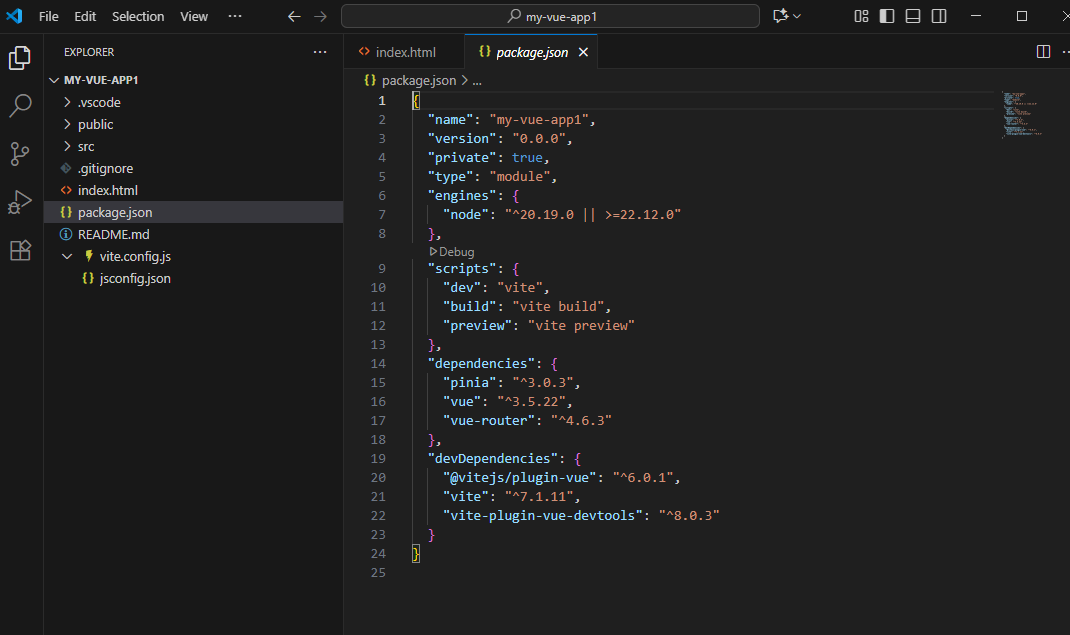Collapse the vite.config.js nested group
The height and width of the screenshot is (635, 1070).
67,256
